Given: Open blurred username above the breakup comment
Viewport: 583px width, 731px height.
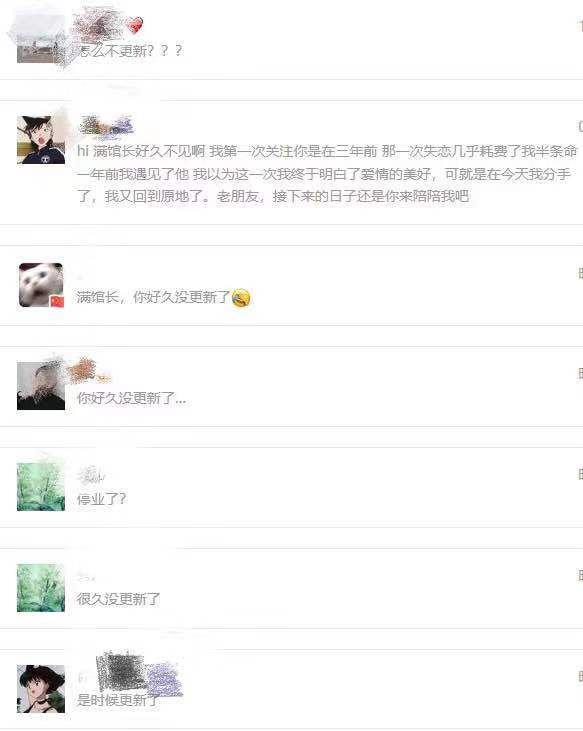Looking at the screenshot, I should tap(106, 126).
